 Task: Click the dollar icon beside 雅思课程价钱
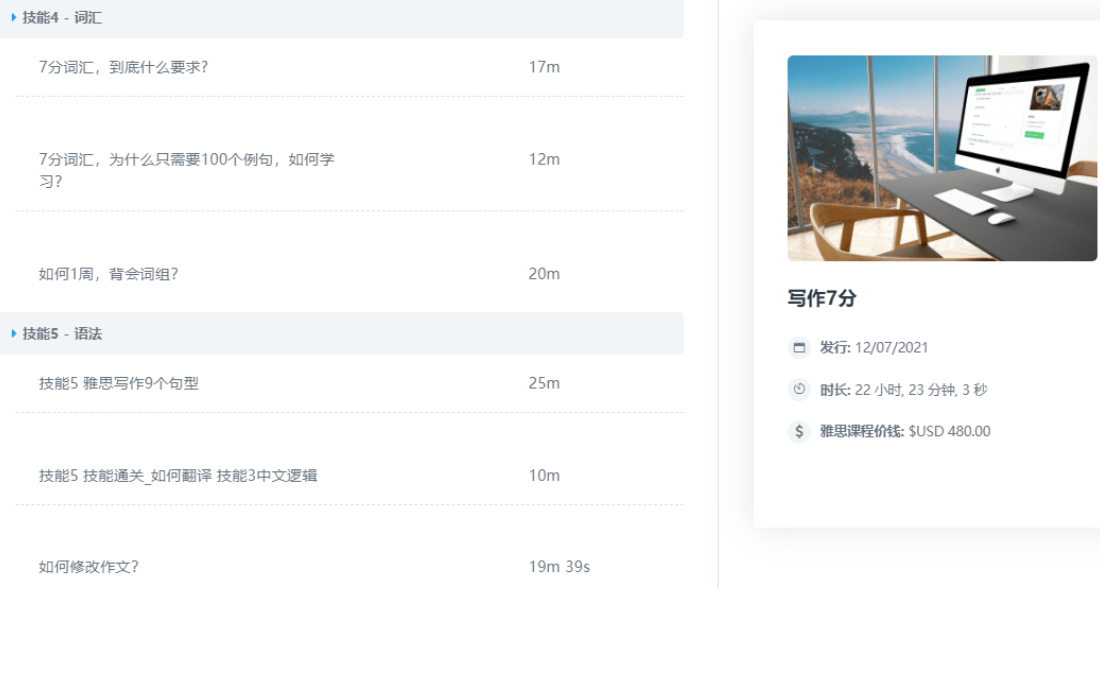[799, 432]
